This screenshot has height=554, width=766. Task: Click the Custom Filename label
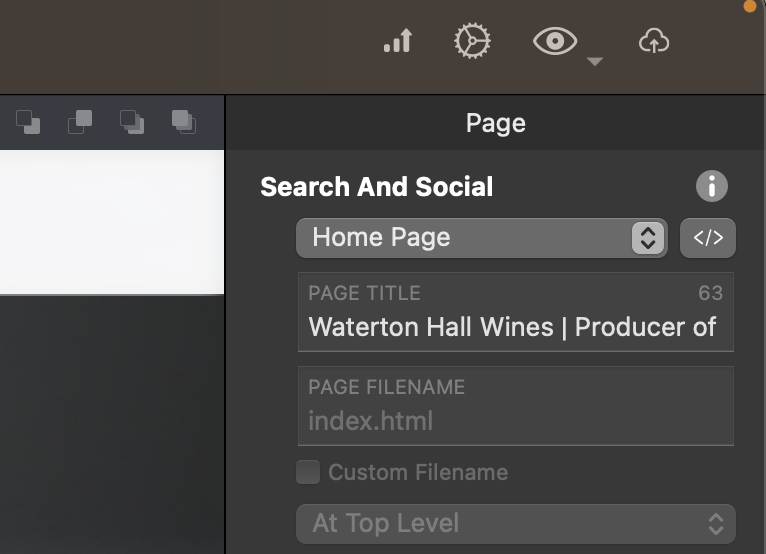click(418, 472)
